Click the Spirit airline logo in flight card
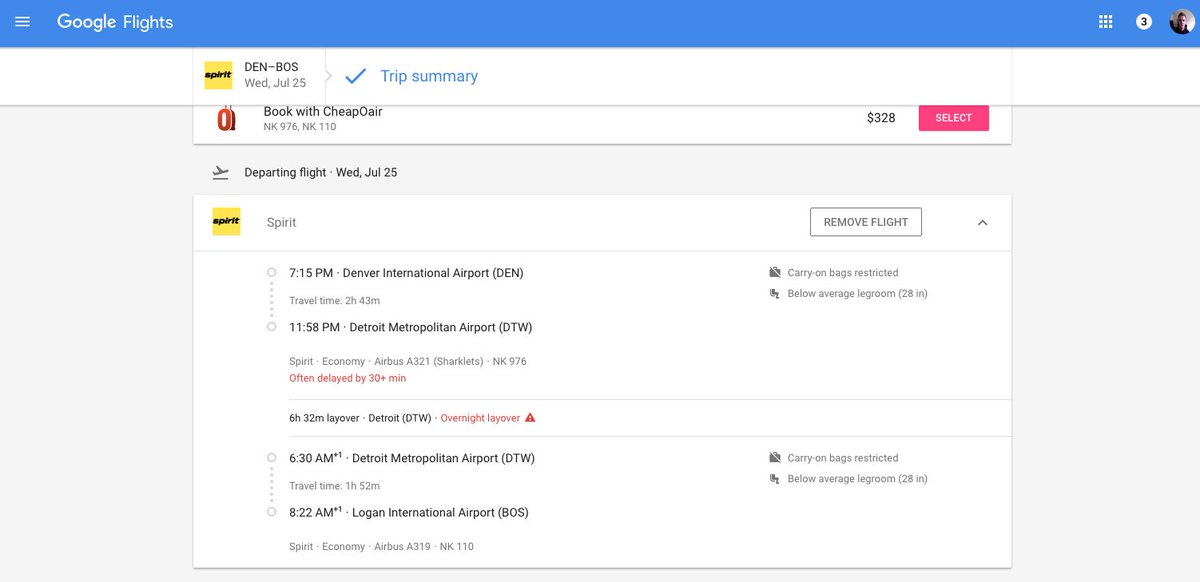This screenshot has width=1200, height=582. pyautogui.click(x=227, y=222)
